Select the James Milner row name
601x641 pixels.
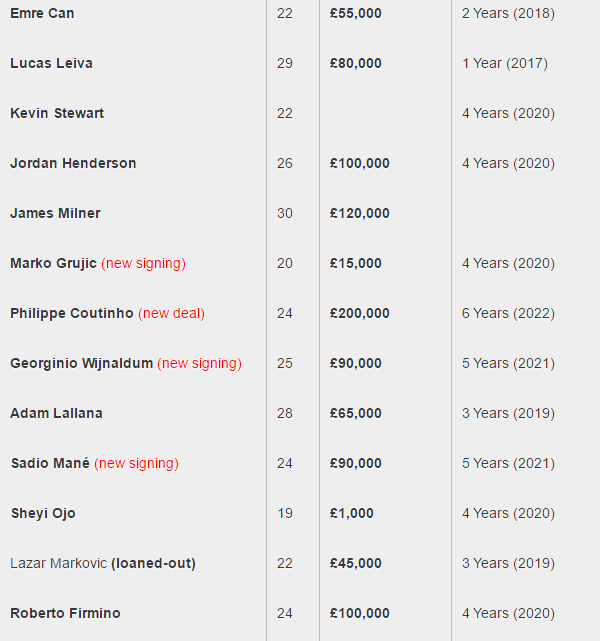(x=55, y=213)
